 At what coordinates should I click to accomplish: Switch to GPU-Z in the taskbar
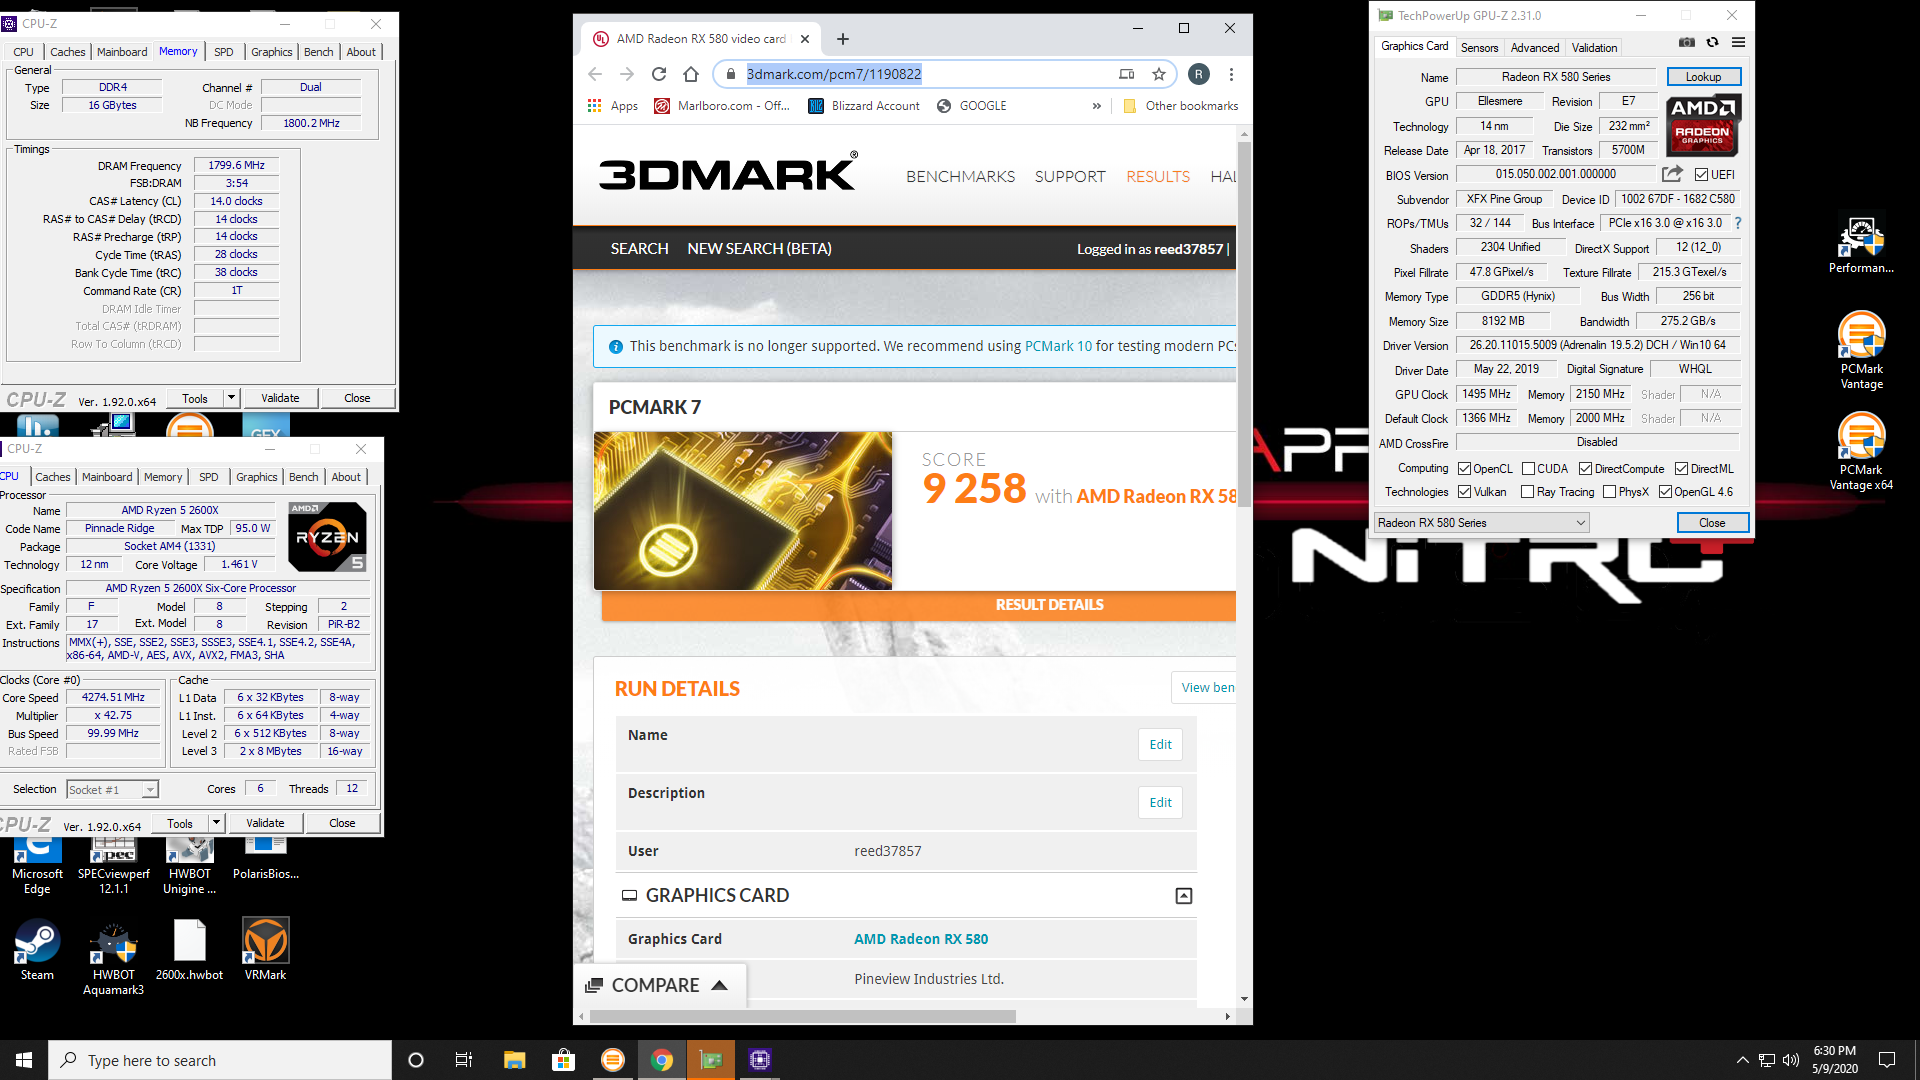click(711, 1060)
